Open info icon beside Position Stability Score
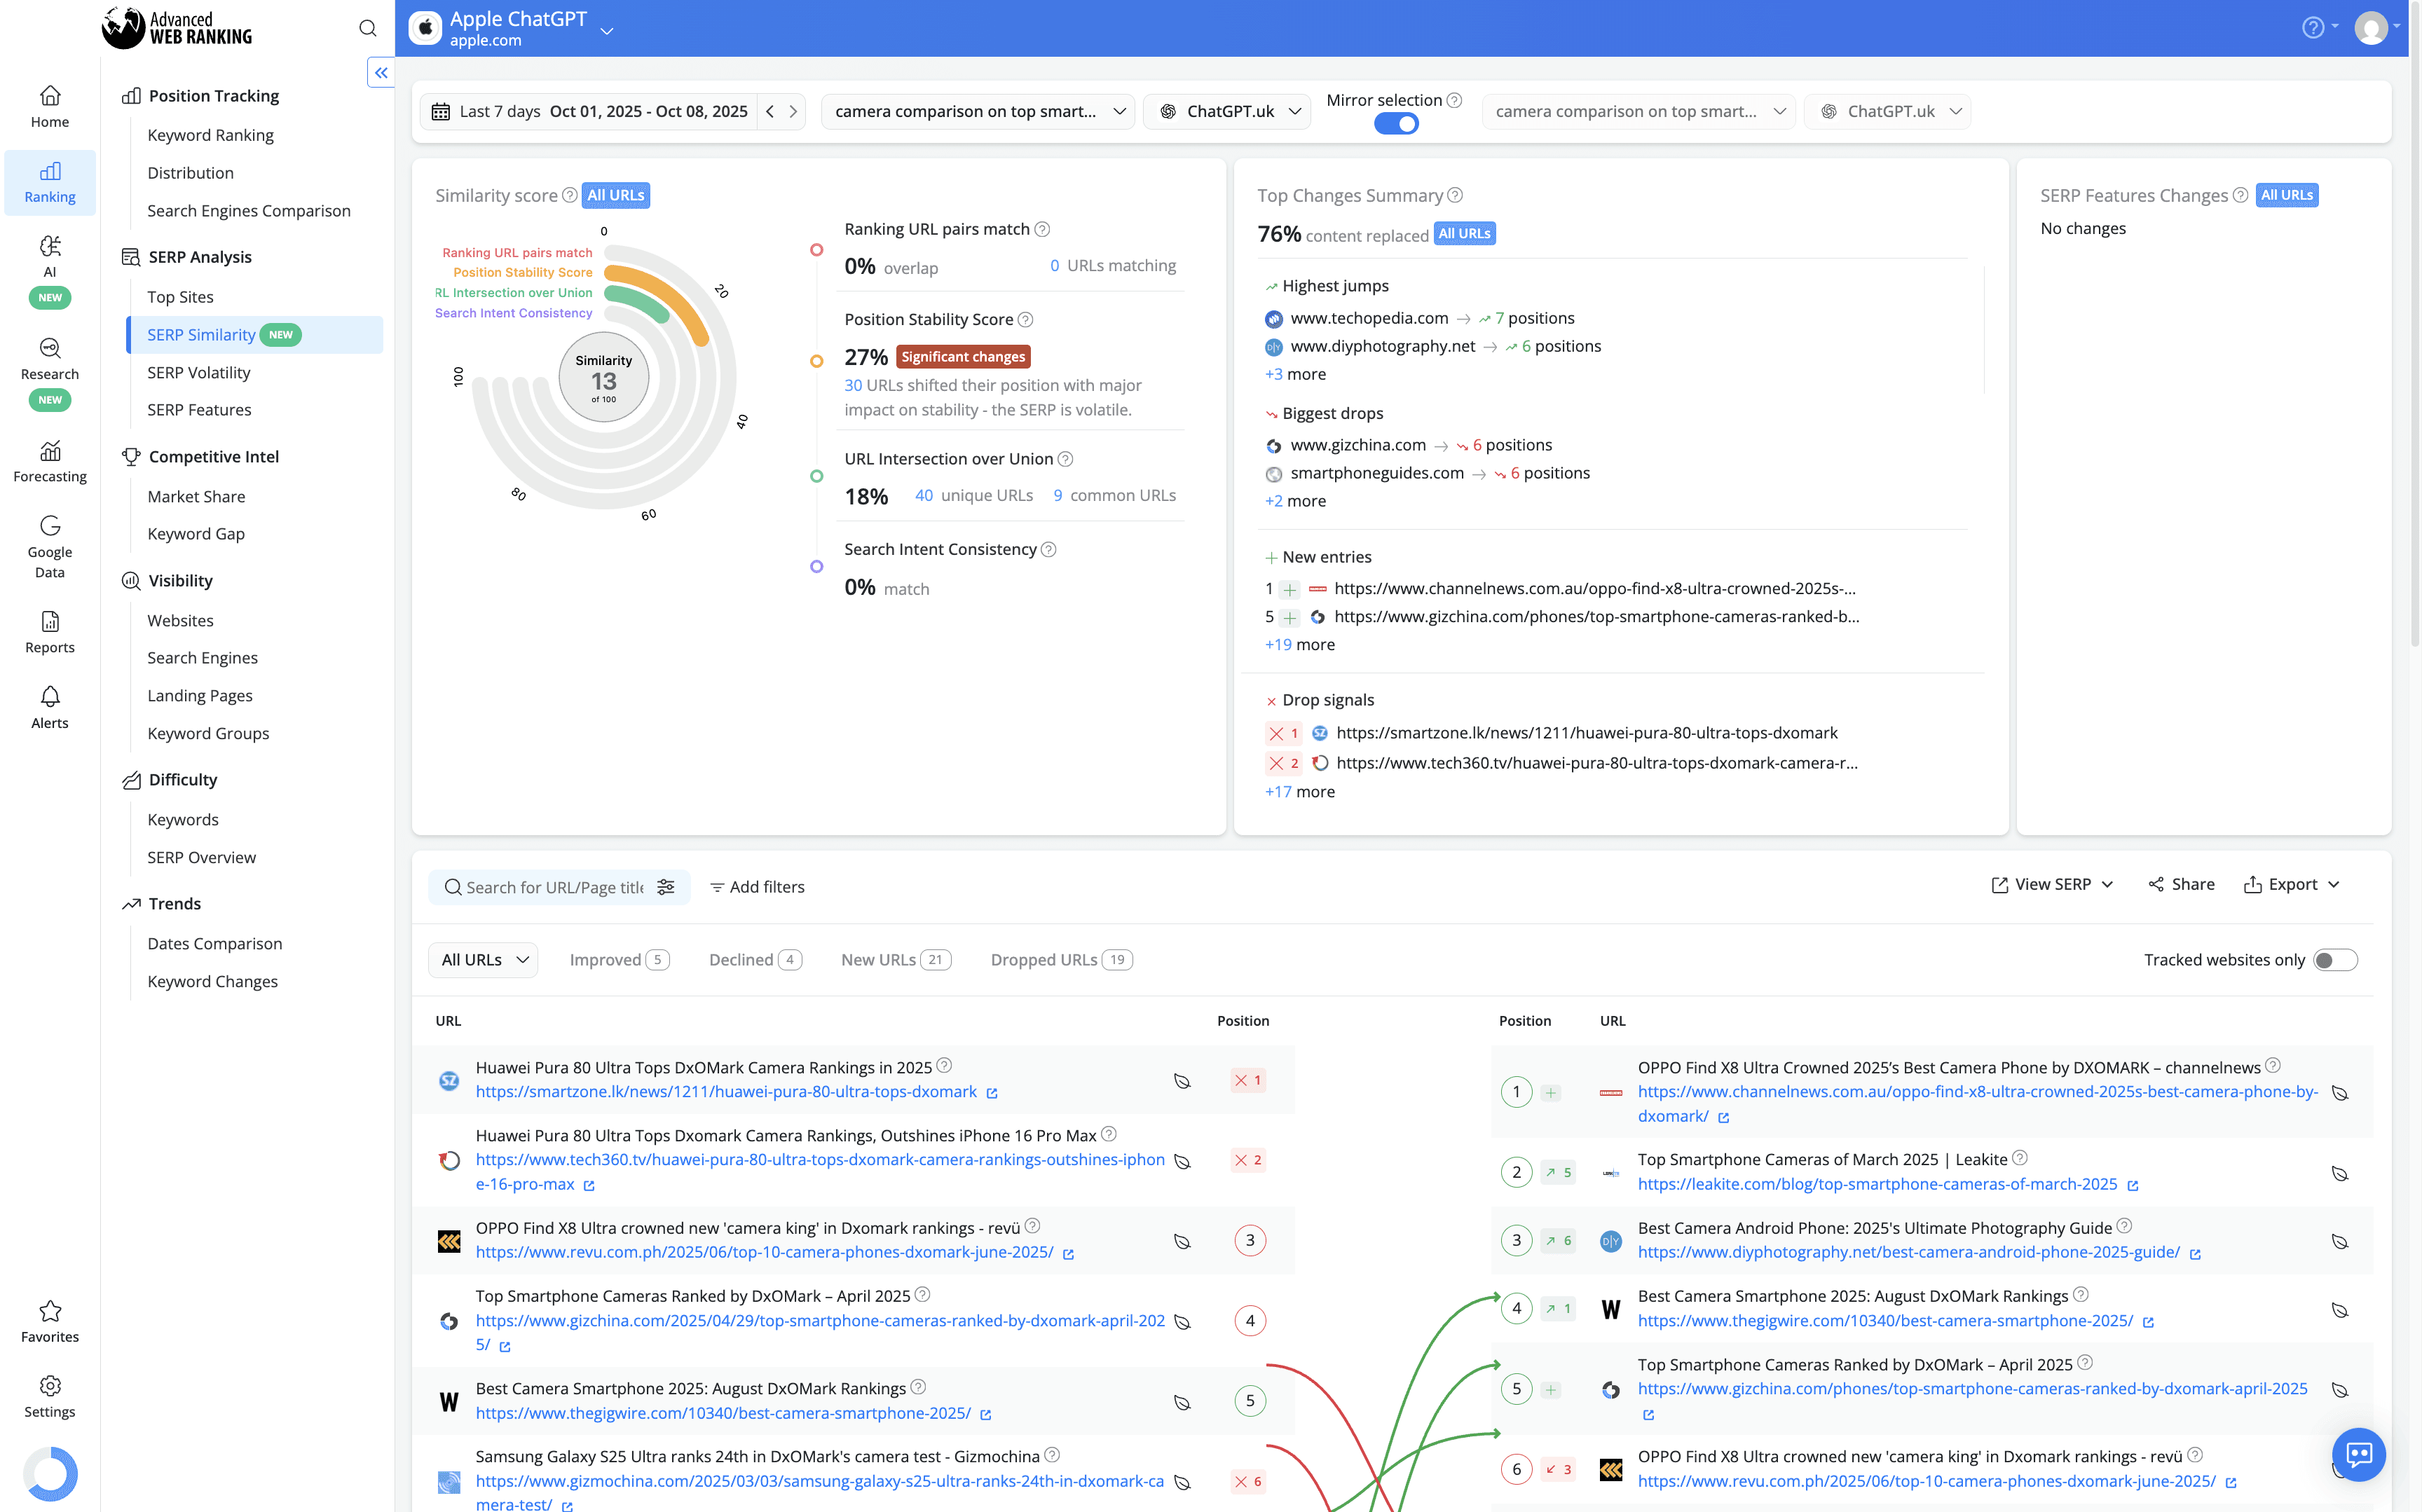The width and height of the screenshot is (2422, 1512). [x=1025, y=320]
